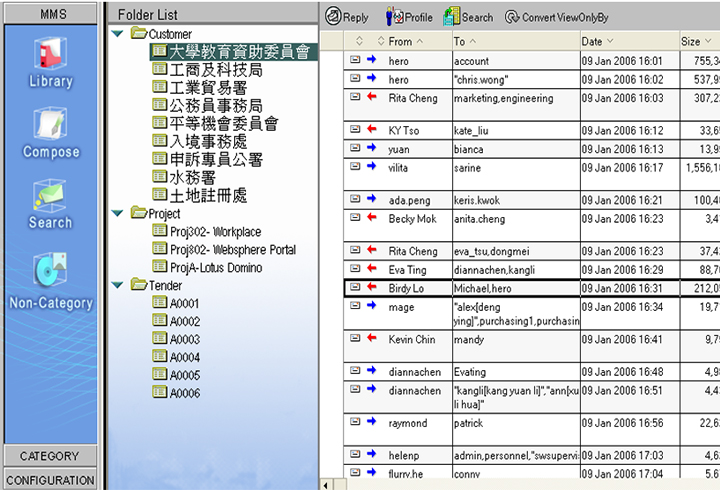
Task: Collapse the Customer folder tree
Action: coord(118,34)
